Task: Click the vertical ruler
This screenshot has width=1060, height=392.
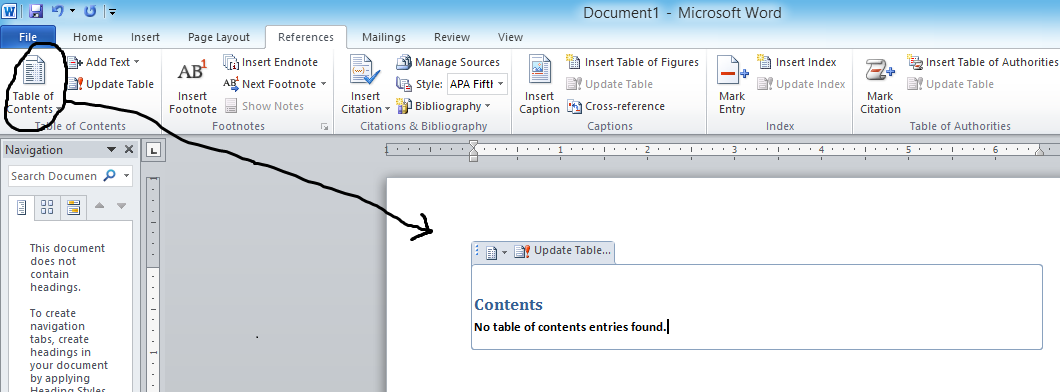Action: pyautogui.click(x=153, y=284)
